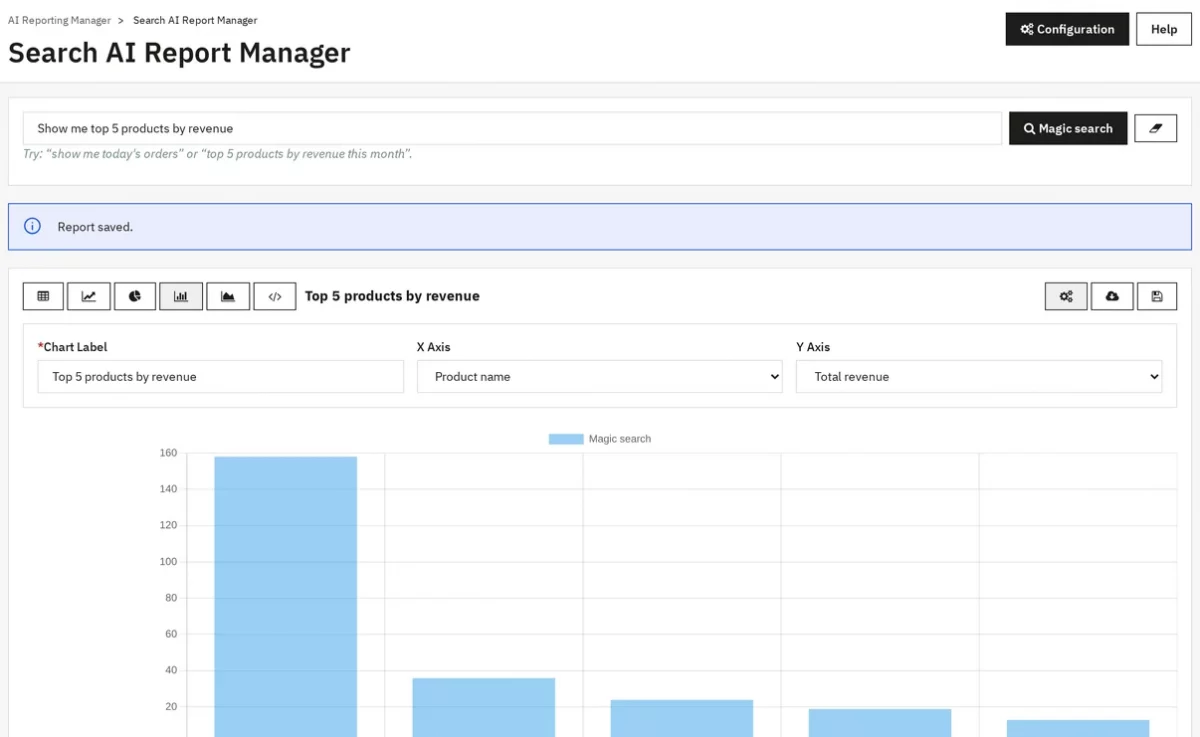Viewport: 1200px width, 737px height.
Task: Click the 'Y Axis' field label
Action: (x=813, y=347)
